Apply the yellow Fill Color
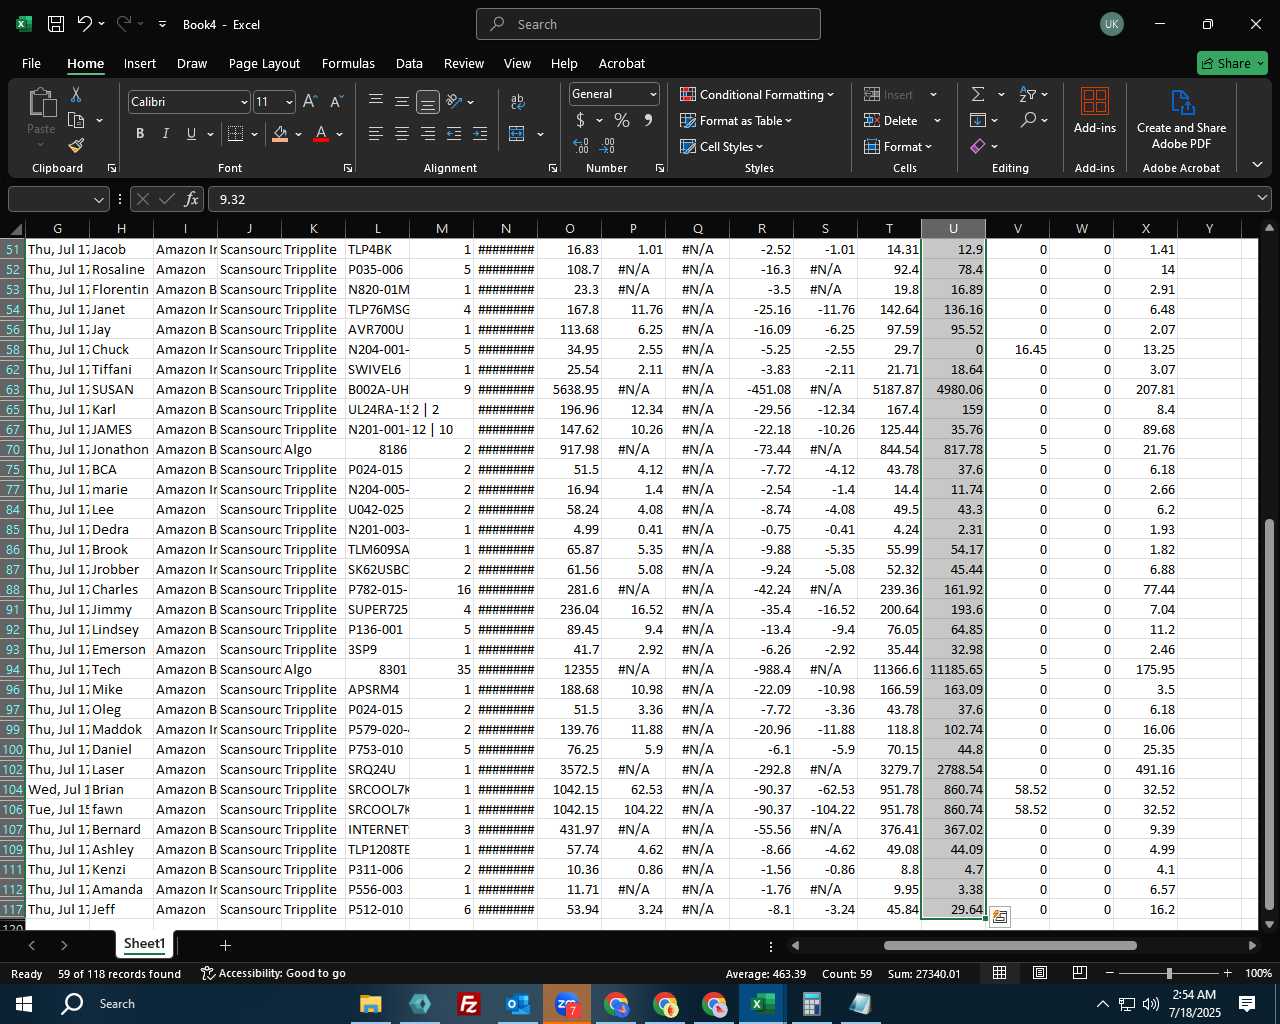Screen dimensions: 1280x1024 [x=280, y=134]
